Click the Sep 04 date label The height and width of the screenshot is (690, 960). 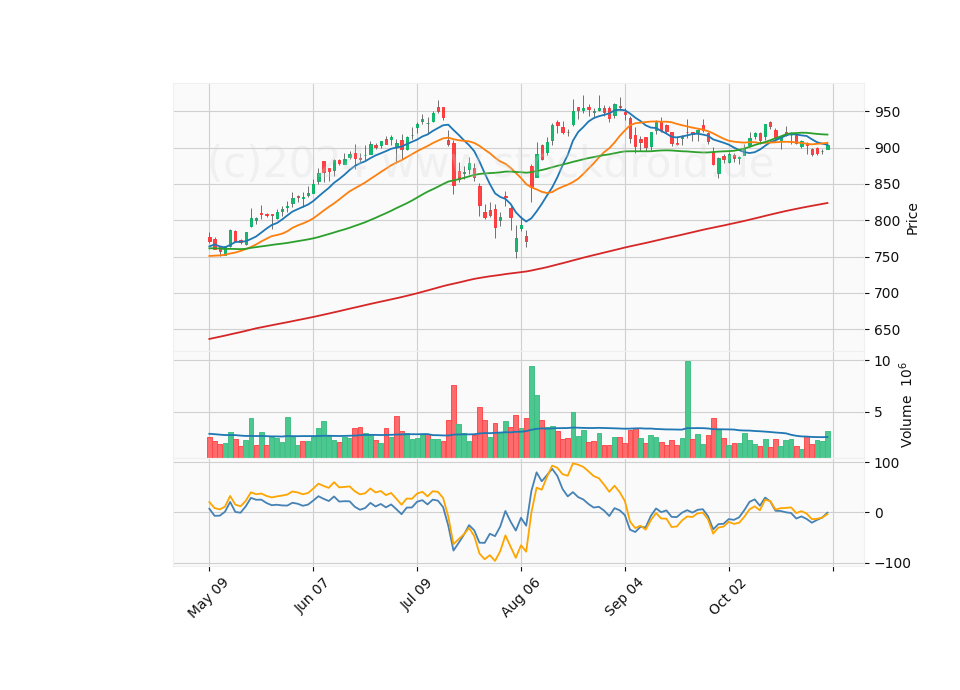pos(624,598)
